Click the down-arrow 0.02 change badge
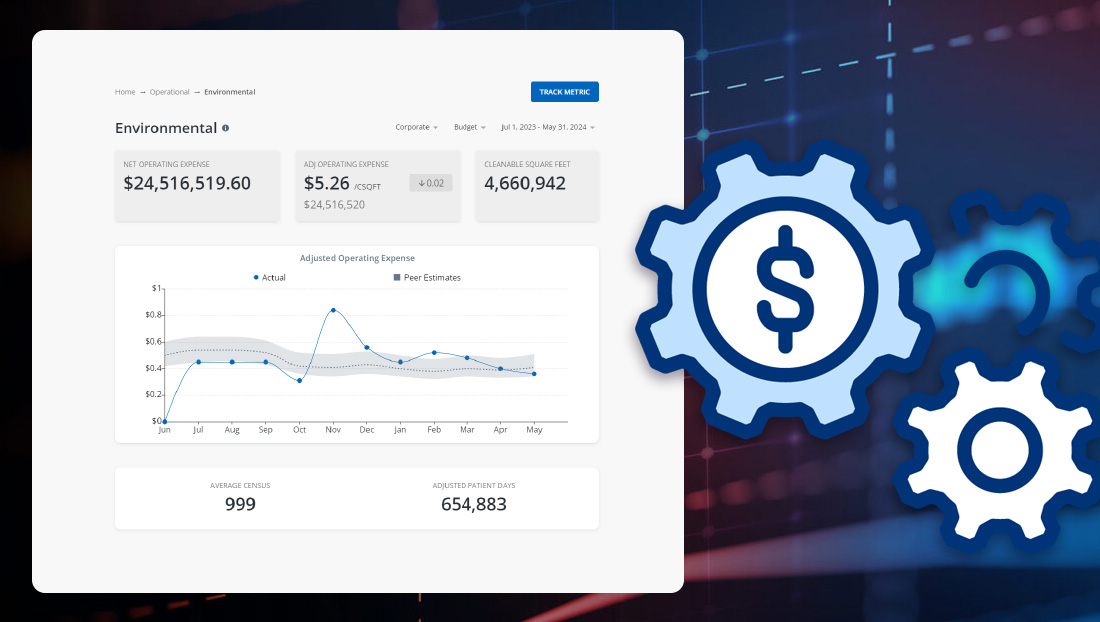 click(431, 183)
